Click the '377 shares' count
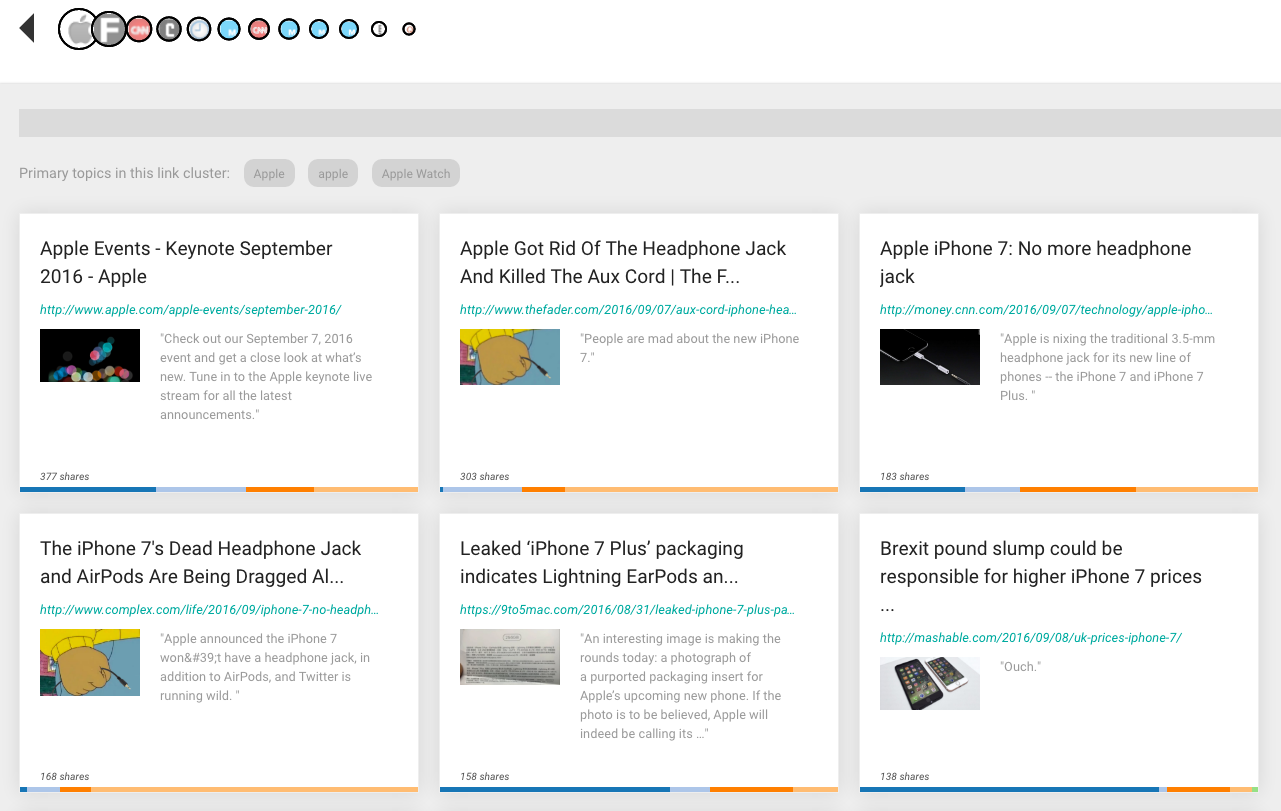1281x811 pixels. [x=65, y=477]
